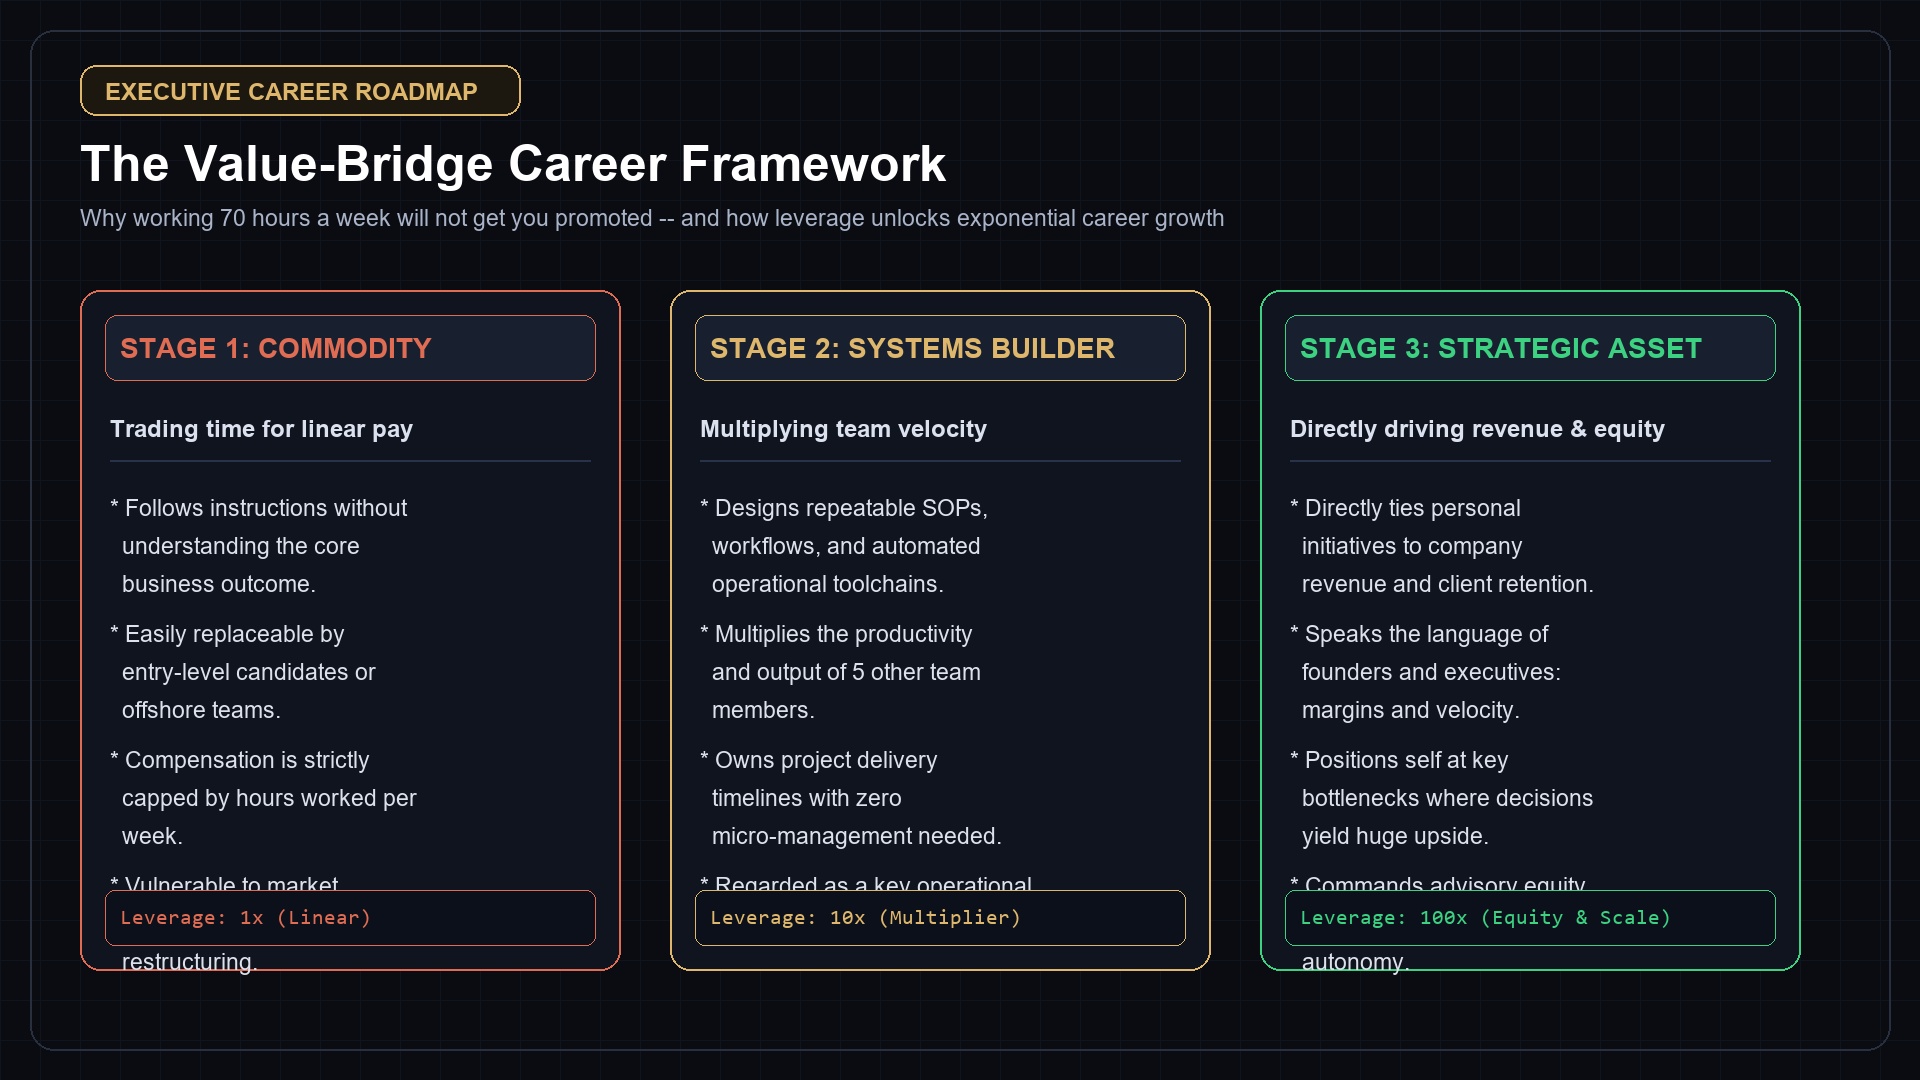Click the 'Designs repeatable SOPs' bullet
The height and width of the screenshot is (1080, 1920).
844,546
